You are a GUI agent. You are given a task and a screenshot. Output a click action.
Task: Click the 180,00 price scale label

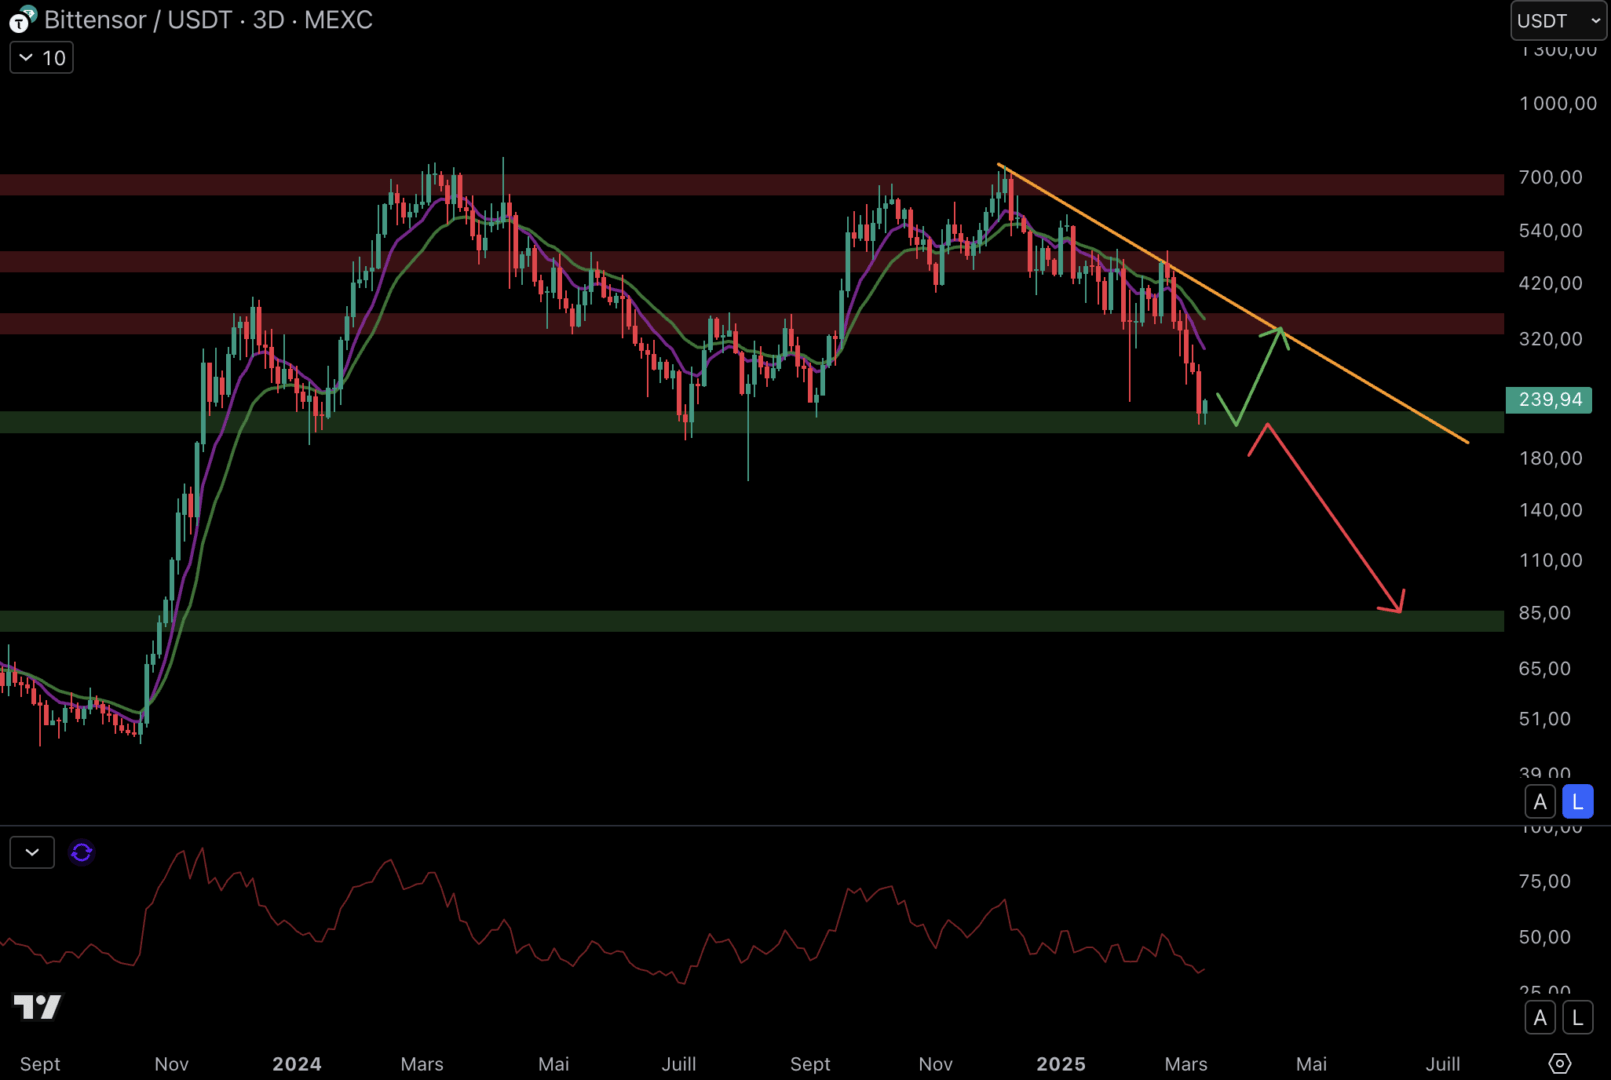1551,458
